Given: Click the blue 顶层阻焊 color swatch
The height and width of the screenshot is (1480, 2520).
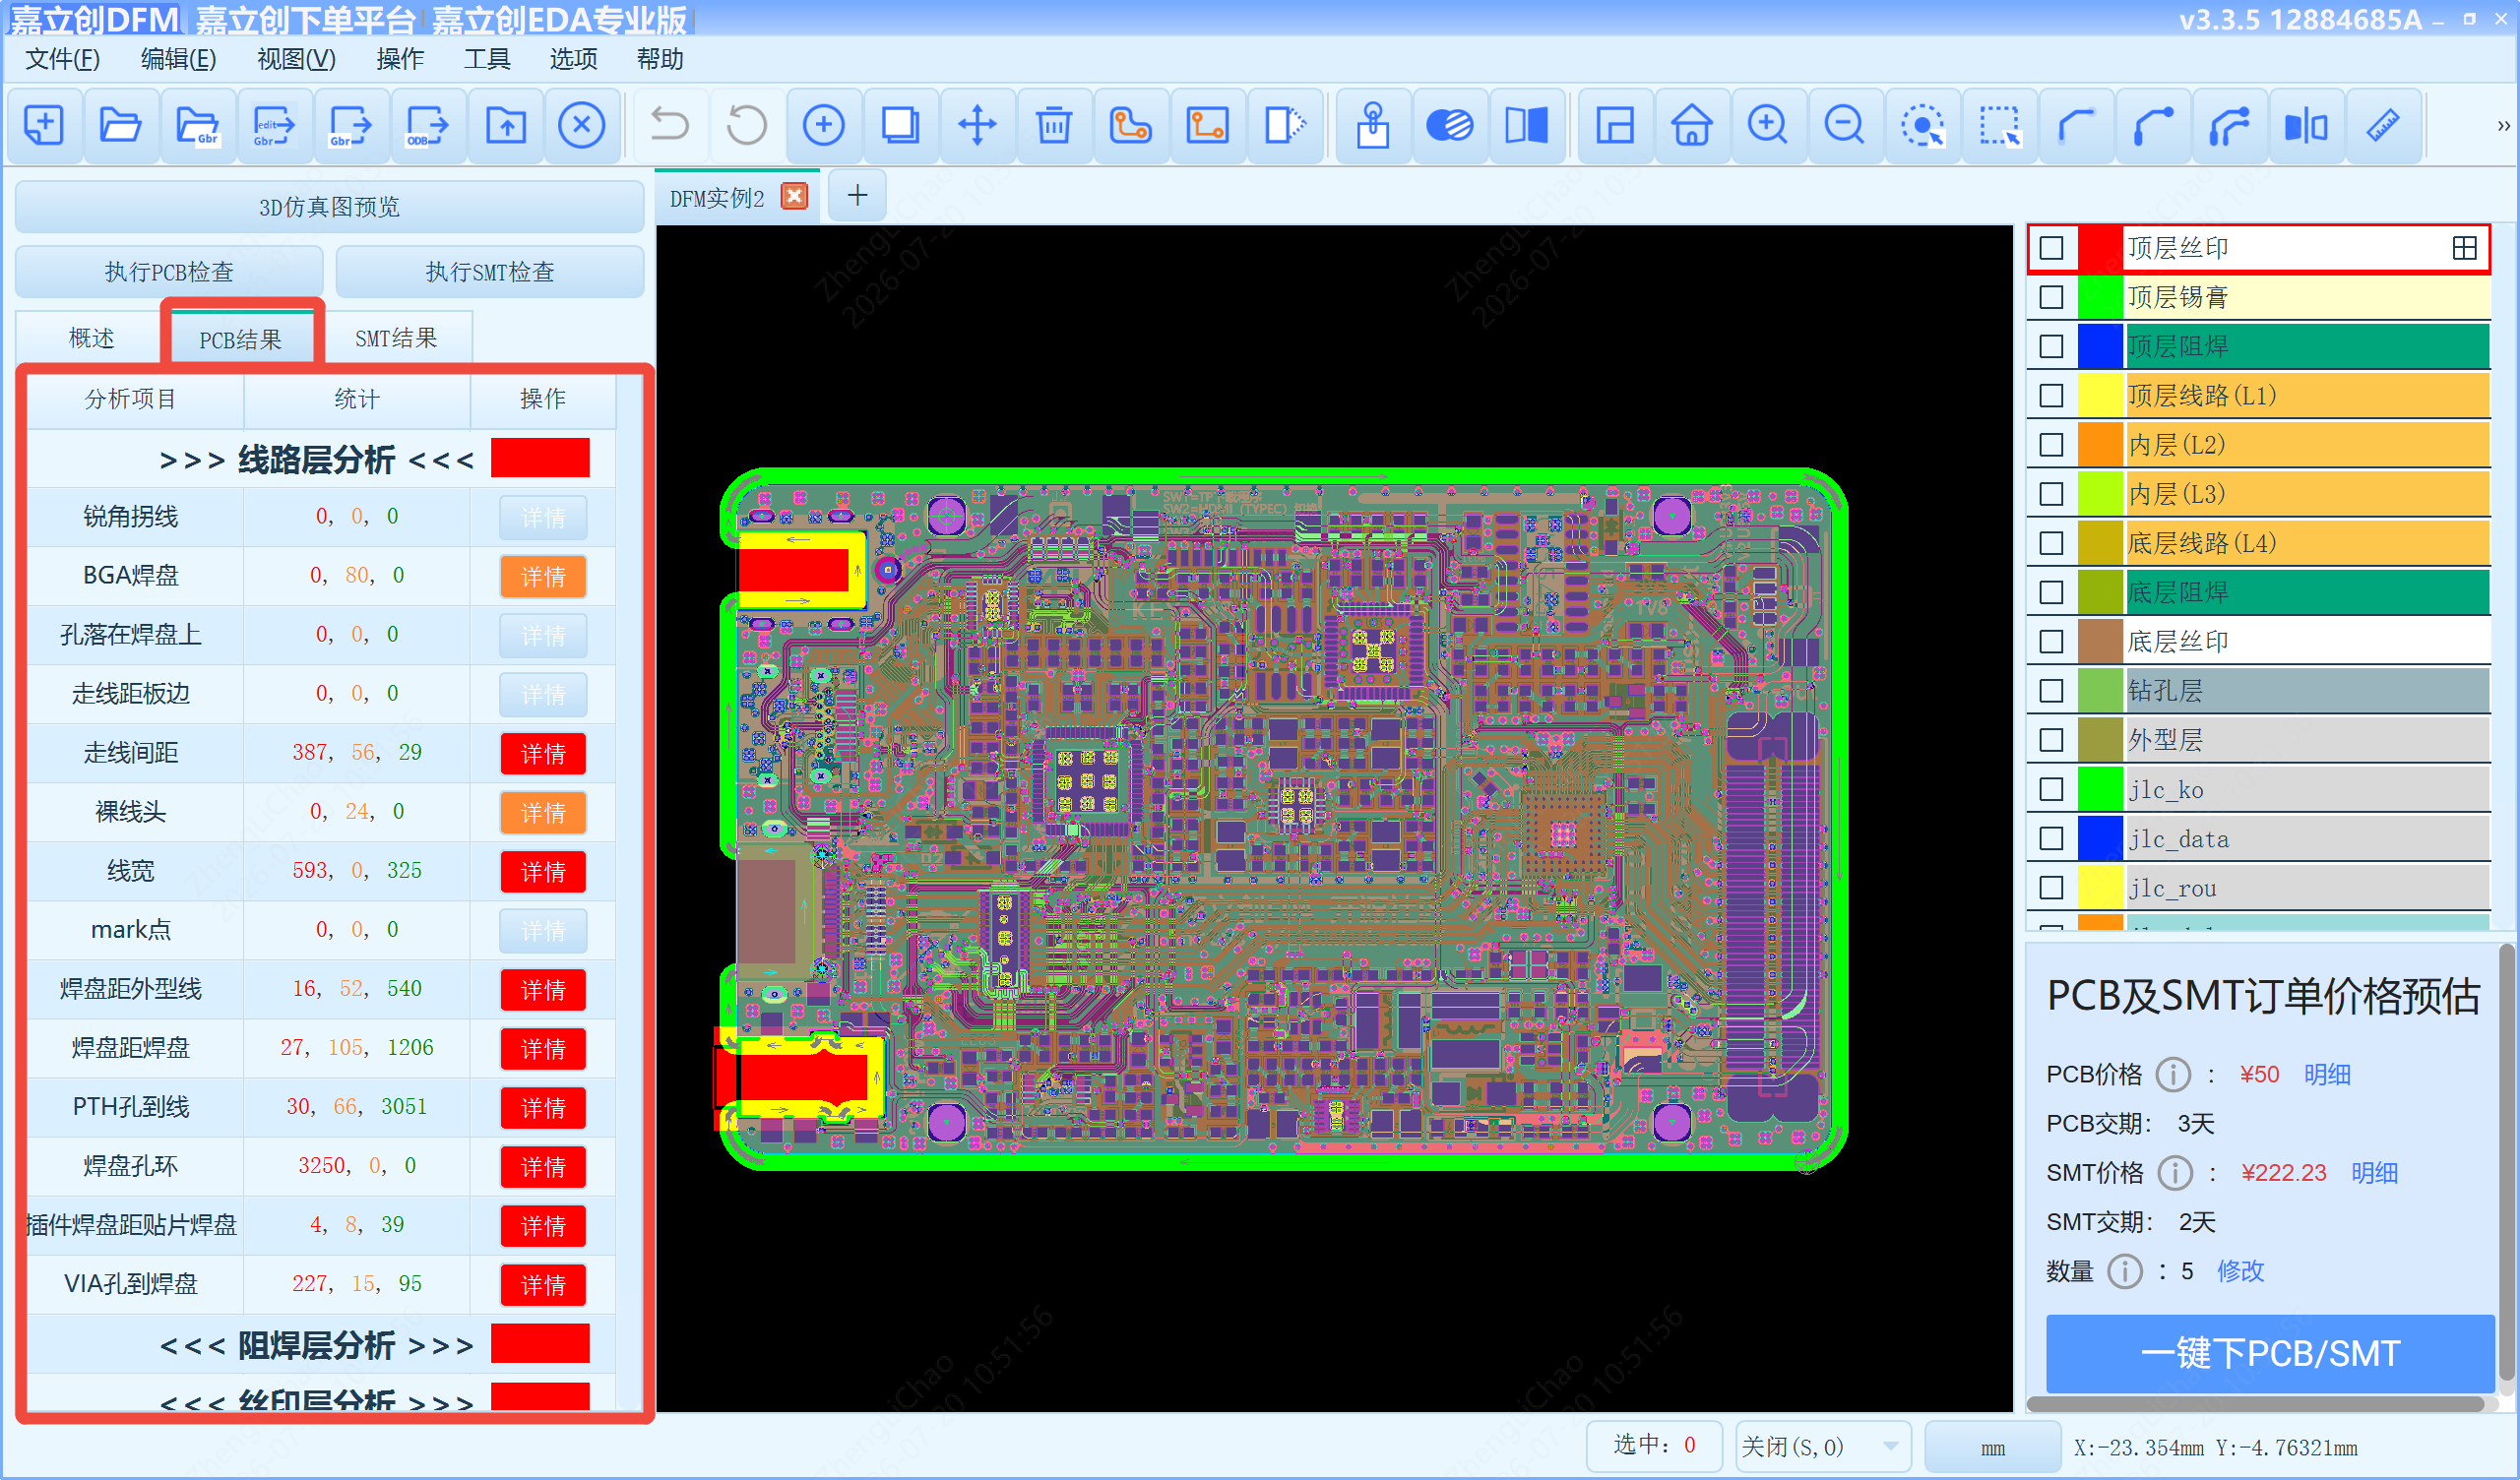Looking at the screenshot, I should [x=2100, y=346].
